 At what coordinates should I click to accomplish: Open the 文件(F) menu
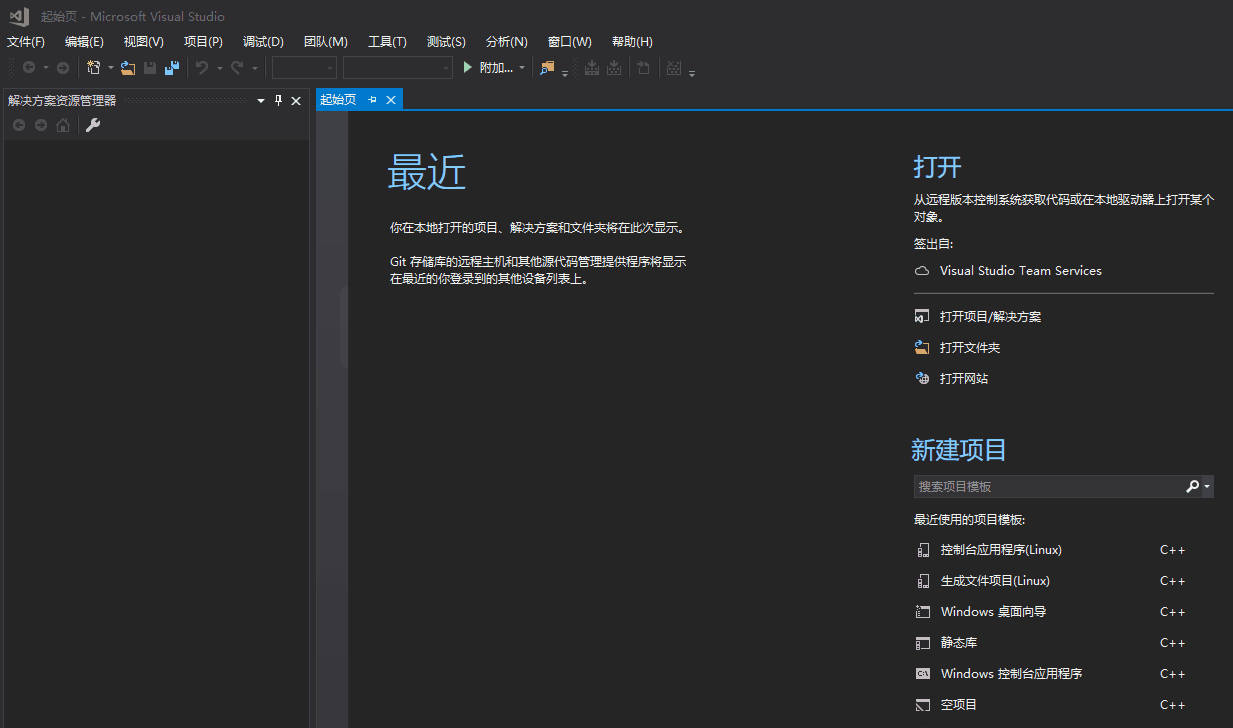coord(26,42)
